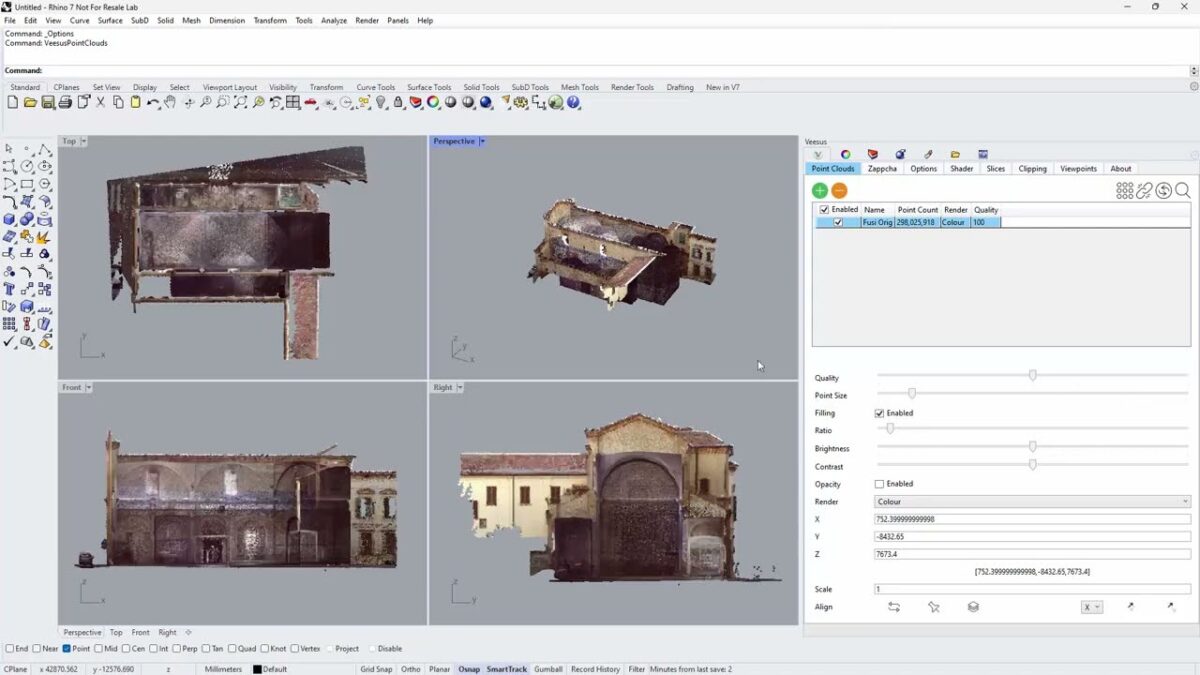This screenshot has width=1200, height=675.
Task: Click the save file icon in toolbar
Action: point(48,103)
